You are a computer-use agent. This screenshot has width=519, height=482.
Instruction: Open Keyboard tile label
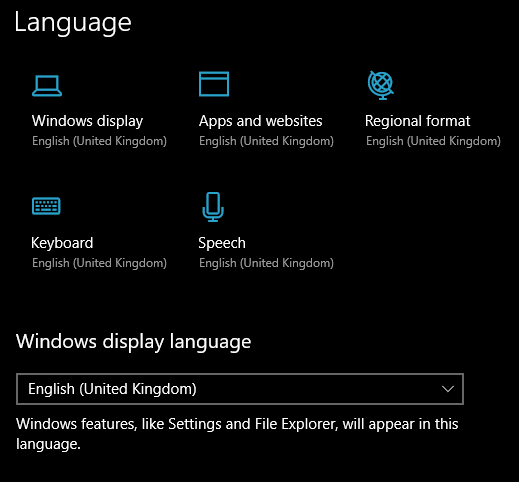[62, 243]
